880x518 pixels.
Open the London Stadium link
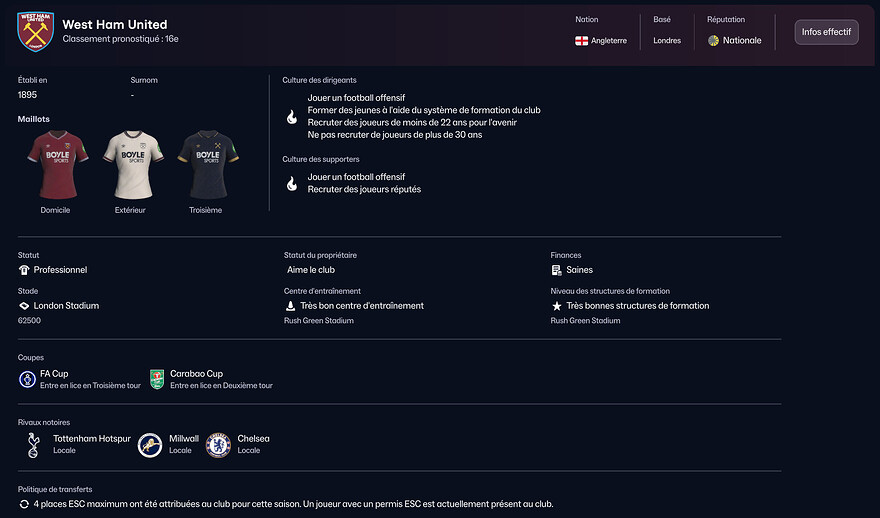(66, 306)
